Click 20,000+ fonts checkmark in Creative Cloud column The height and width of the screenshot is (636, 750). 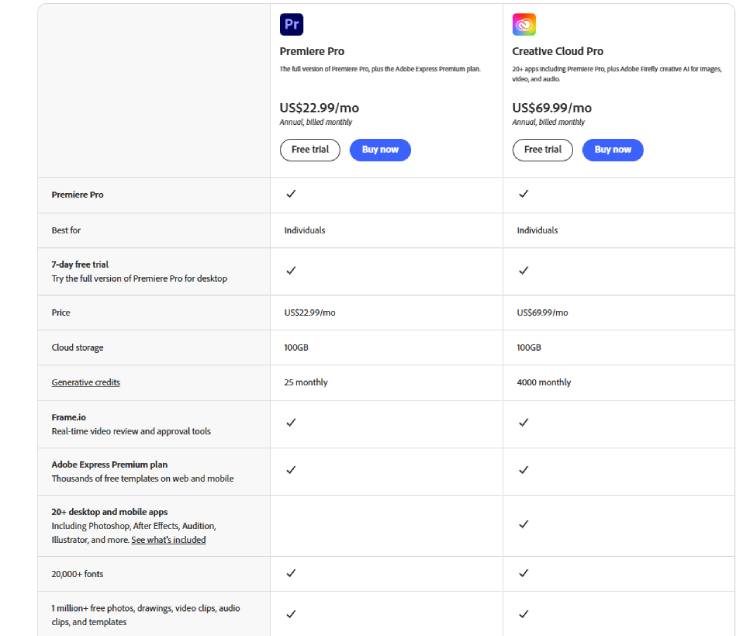524,573
